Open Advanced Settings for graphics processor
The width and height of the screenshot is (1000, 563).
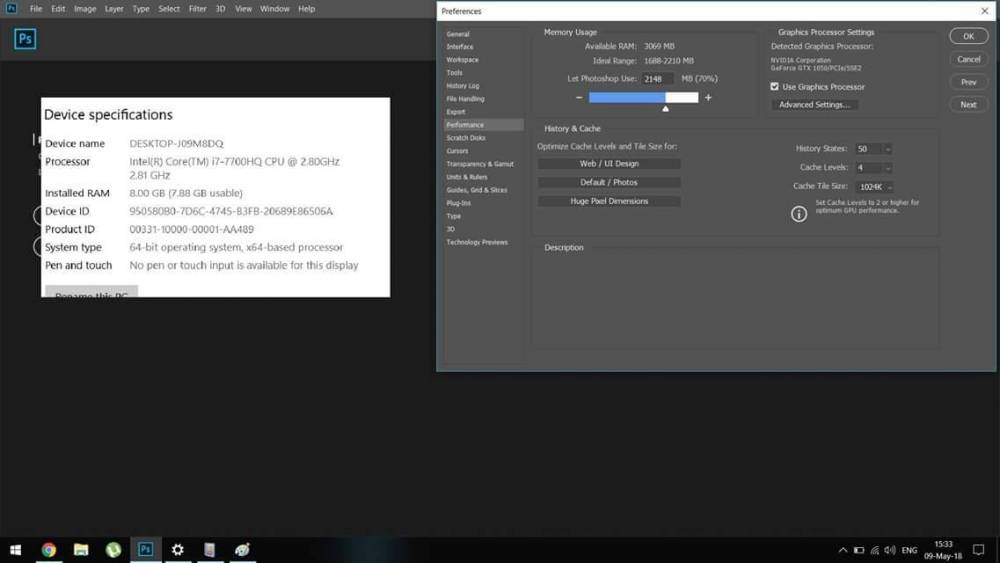click(x=814, y=105)
